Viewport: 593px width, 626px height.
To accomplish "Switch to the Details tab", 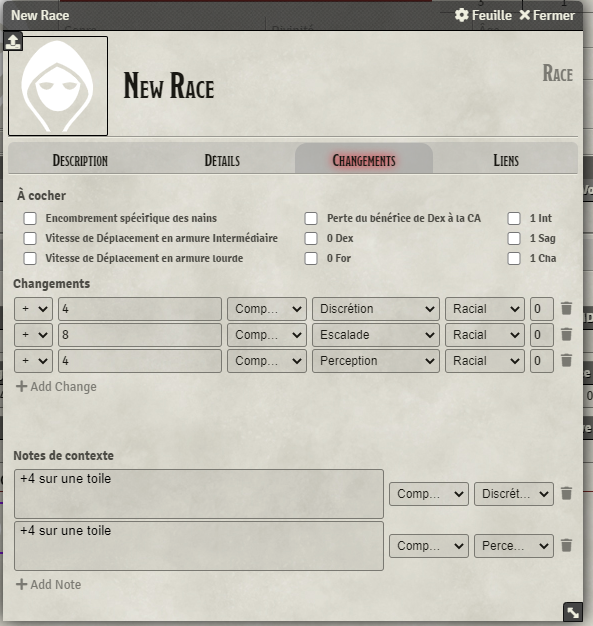I will (222, 160).
